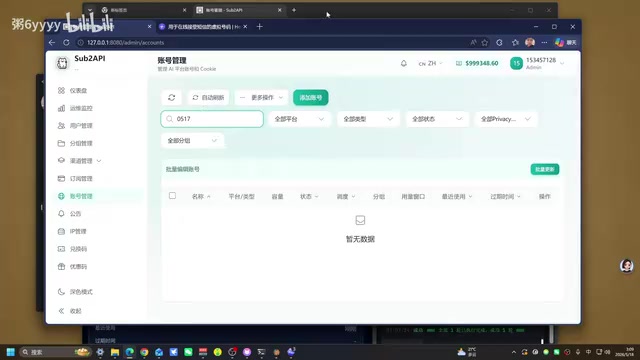Open browser favorites list icon
640x360 pixels.
tap(515, 42)
